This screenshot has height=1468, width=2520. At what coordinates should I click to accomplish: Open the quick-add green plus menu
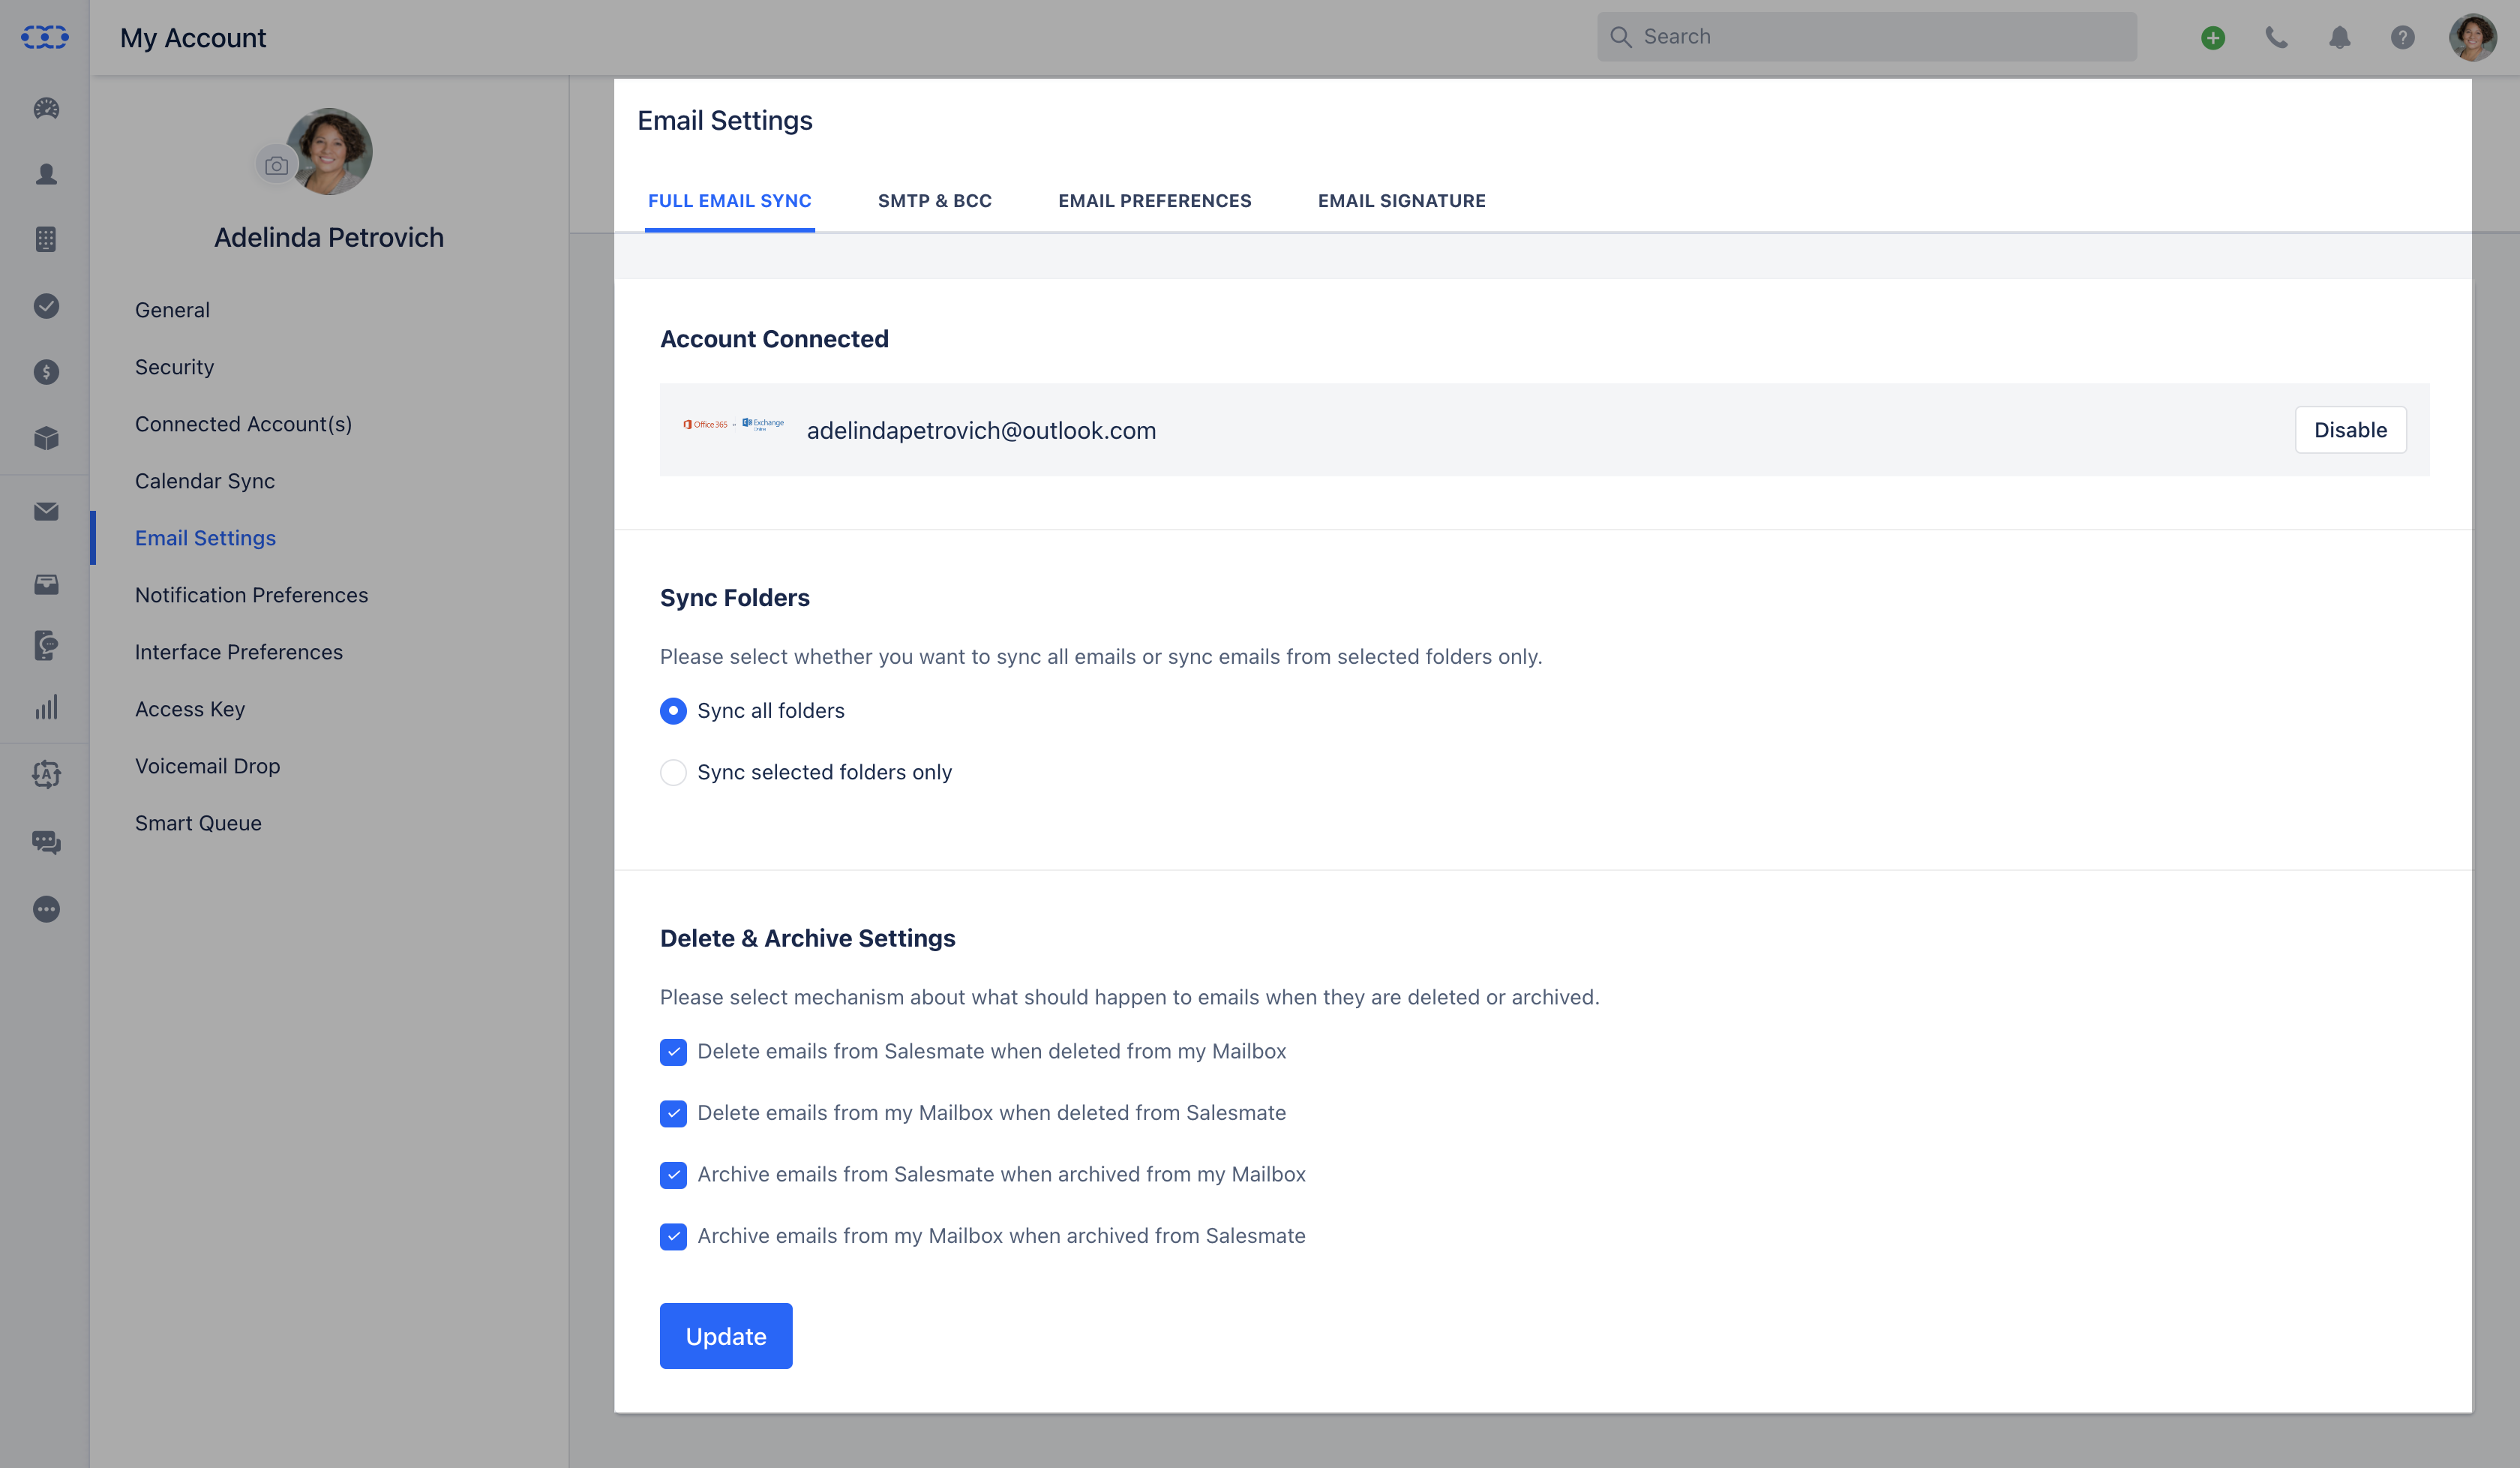[x=2212, y=37]
